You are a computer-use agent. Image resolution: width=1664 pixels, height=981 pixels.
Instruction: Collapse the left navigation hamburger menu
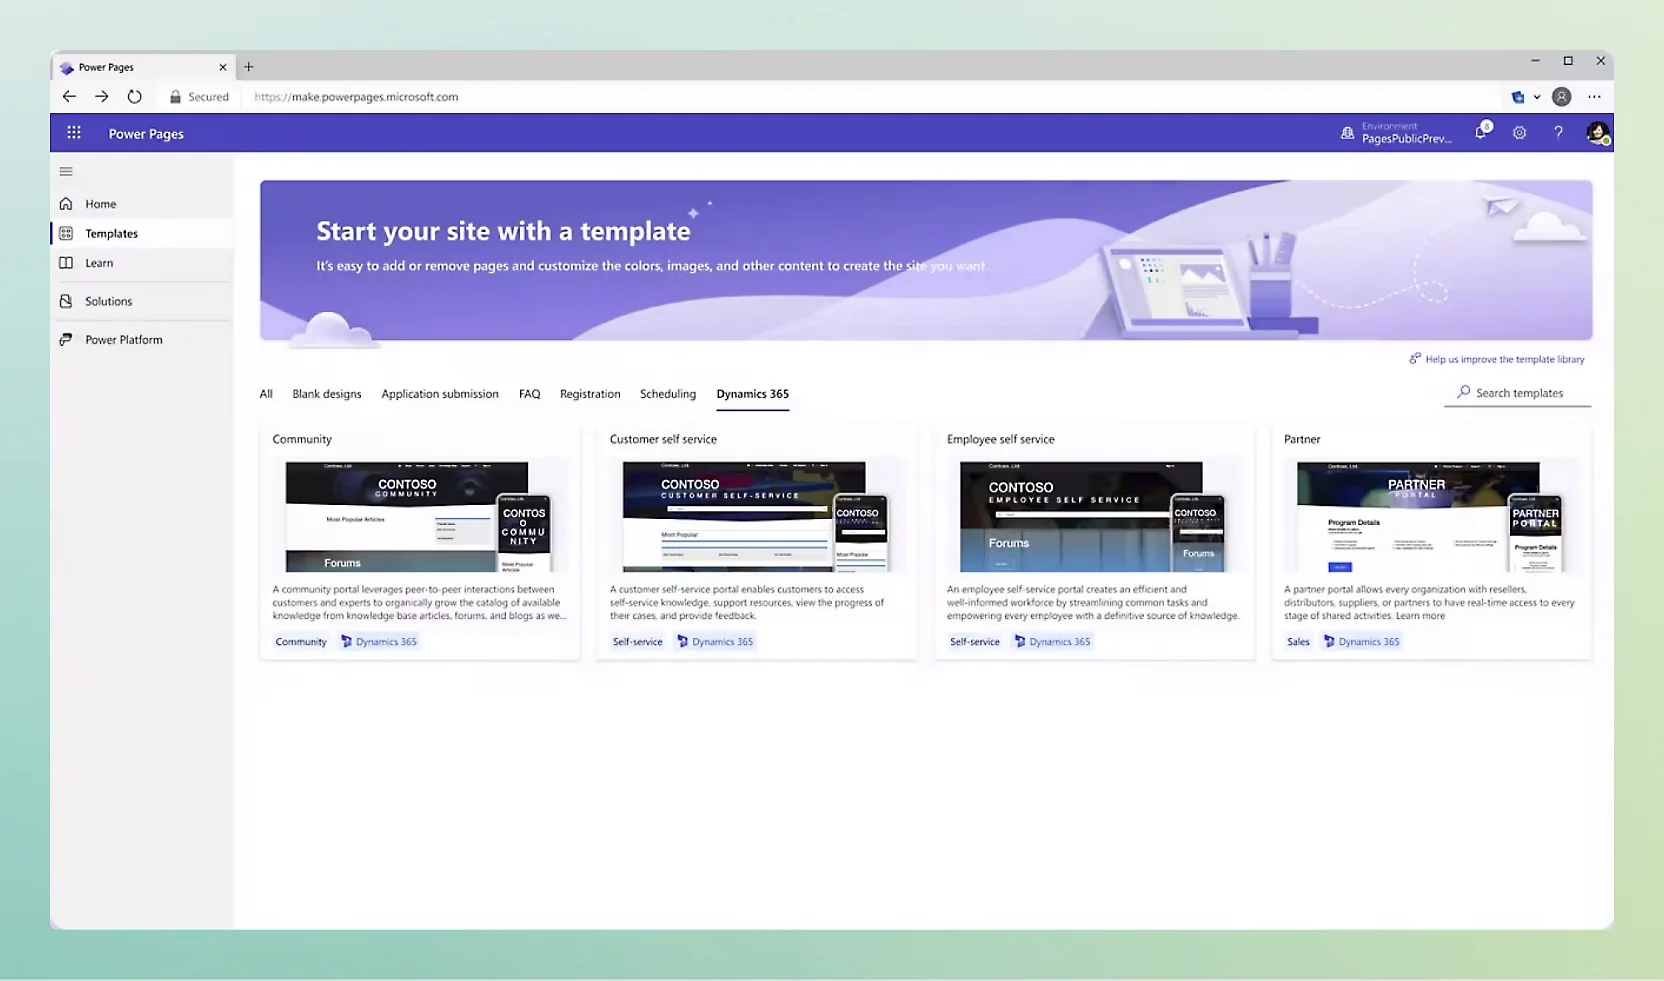[x=66, y=171]
